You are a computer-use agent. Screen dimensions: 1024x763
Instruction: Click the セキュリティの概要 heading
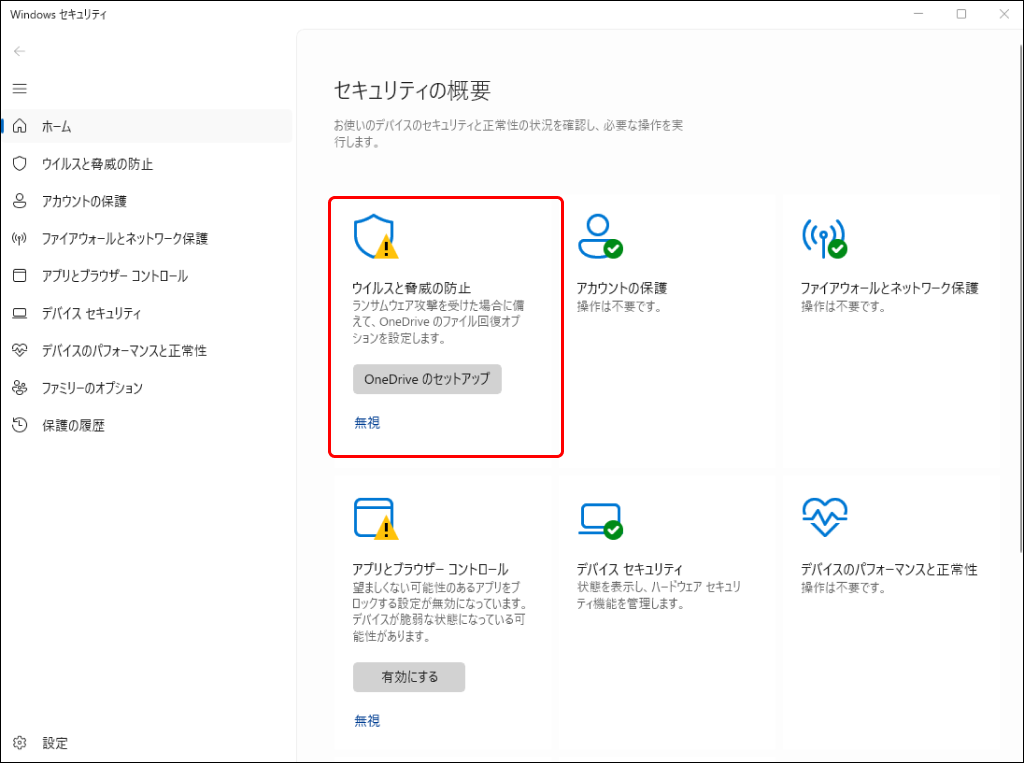click(412, 90)
